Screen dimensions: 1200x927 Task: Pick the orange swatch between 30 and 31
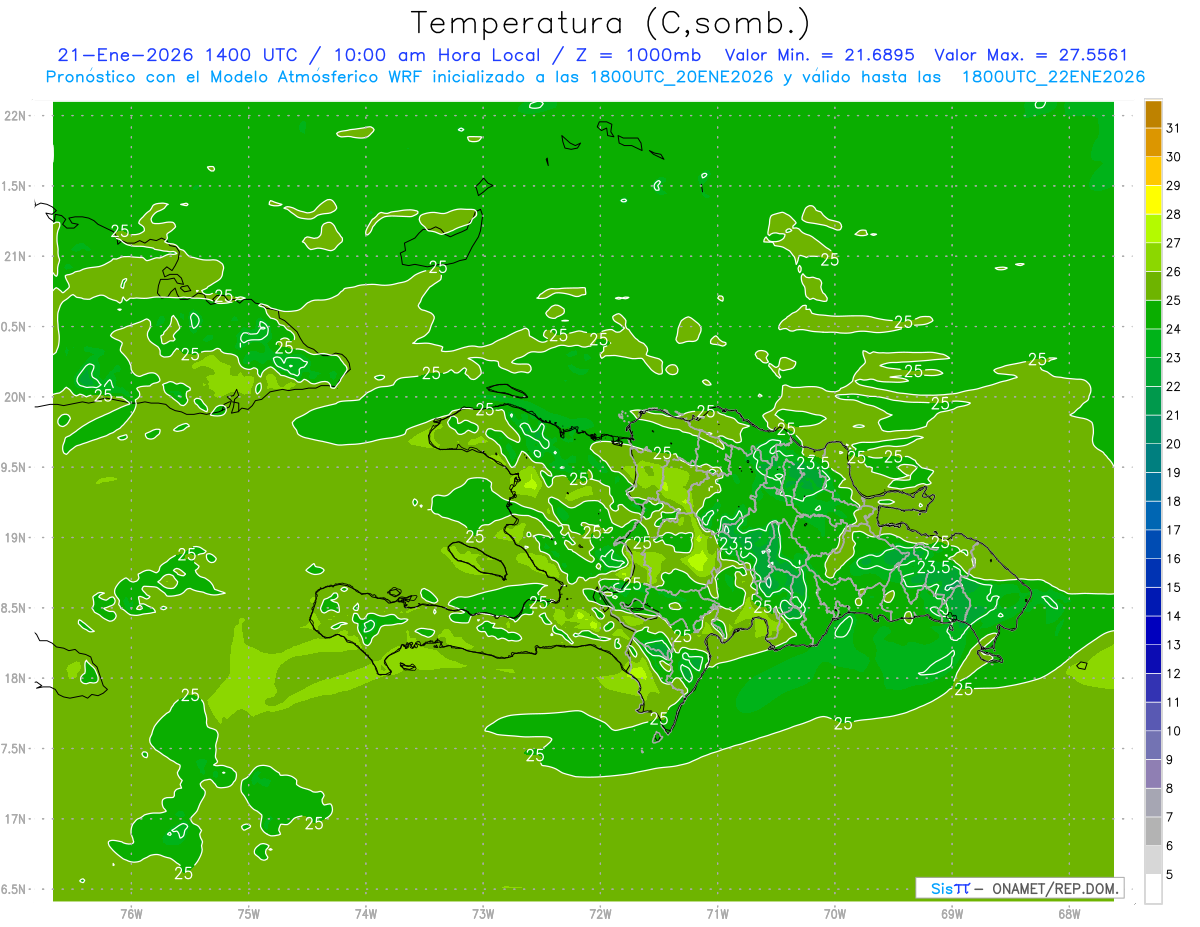(x=1153, y=142)
